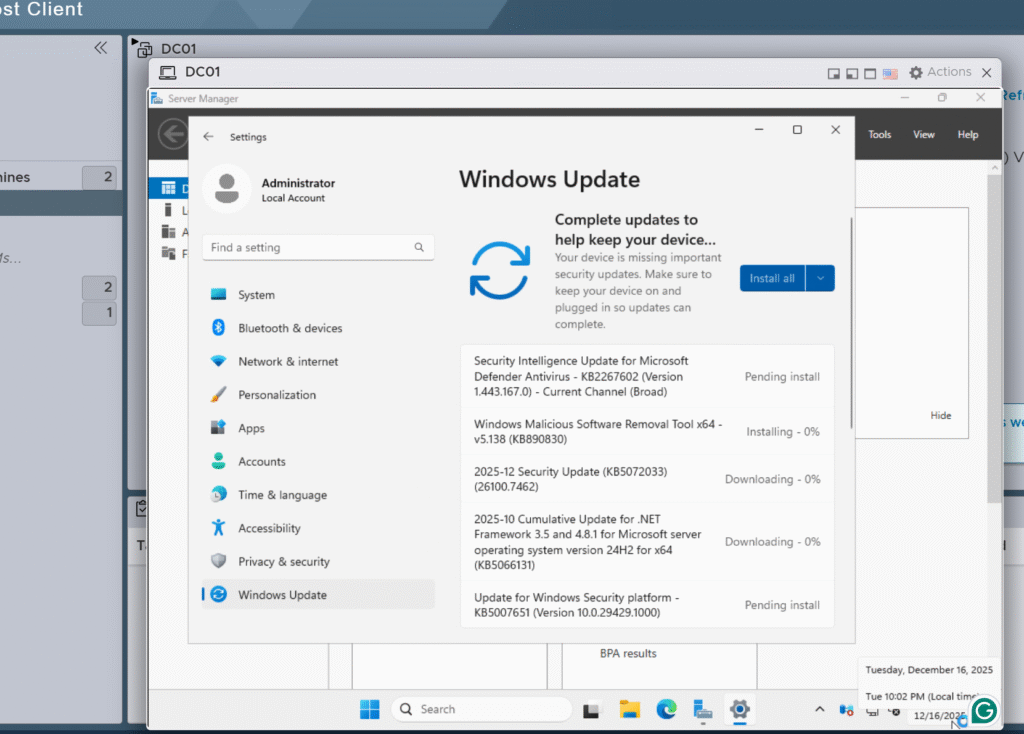This screenshot has width=1024, height=734.
Task: Show hidden icons in system tray
Action: [x=820, y=709]
